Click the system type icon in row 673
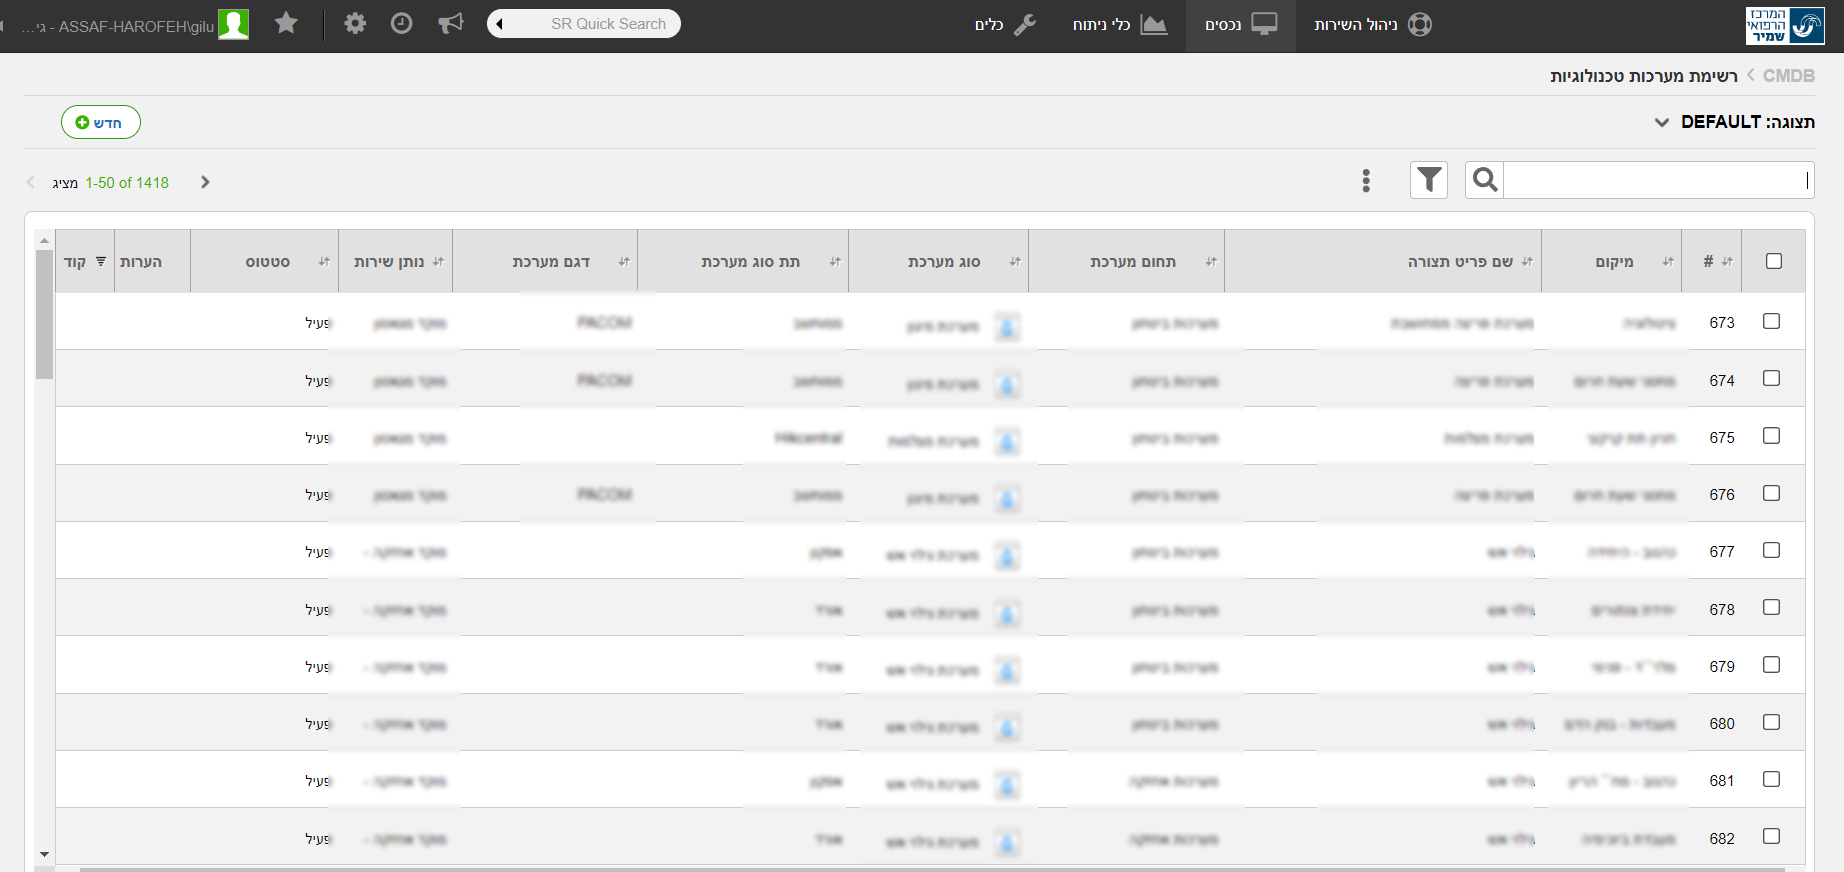1844x872 pixels. click(1007, 326)
